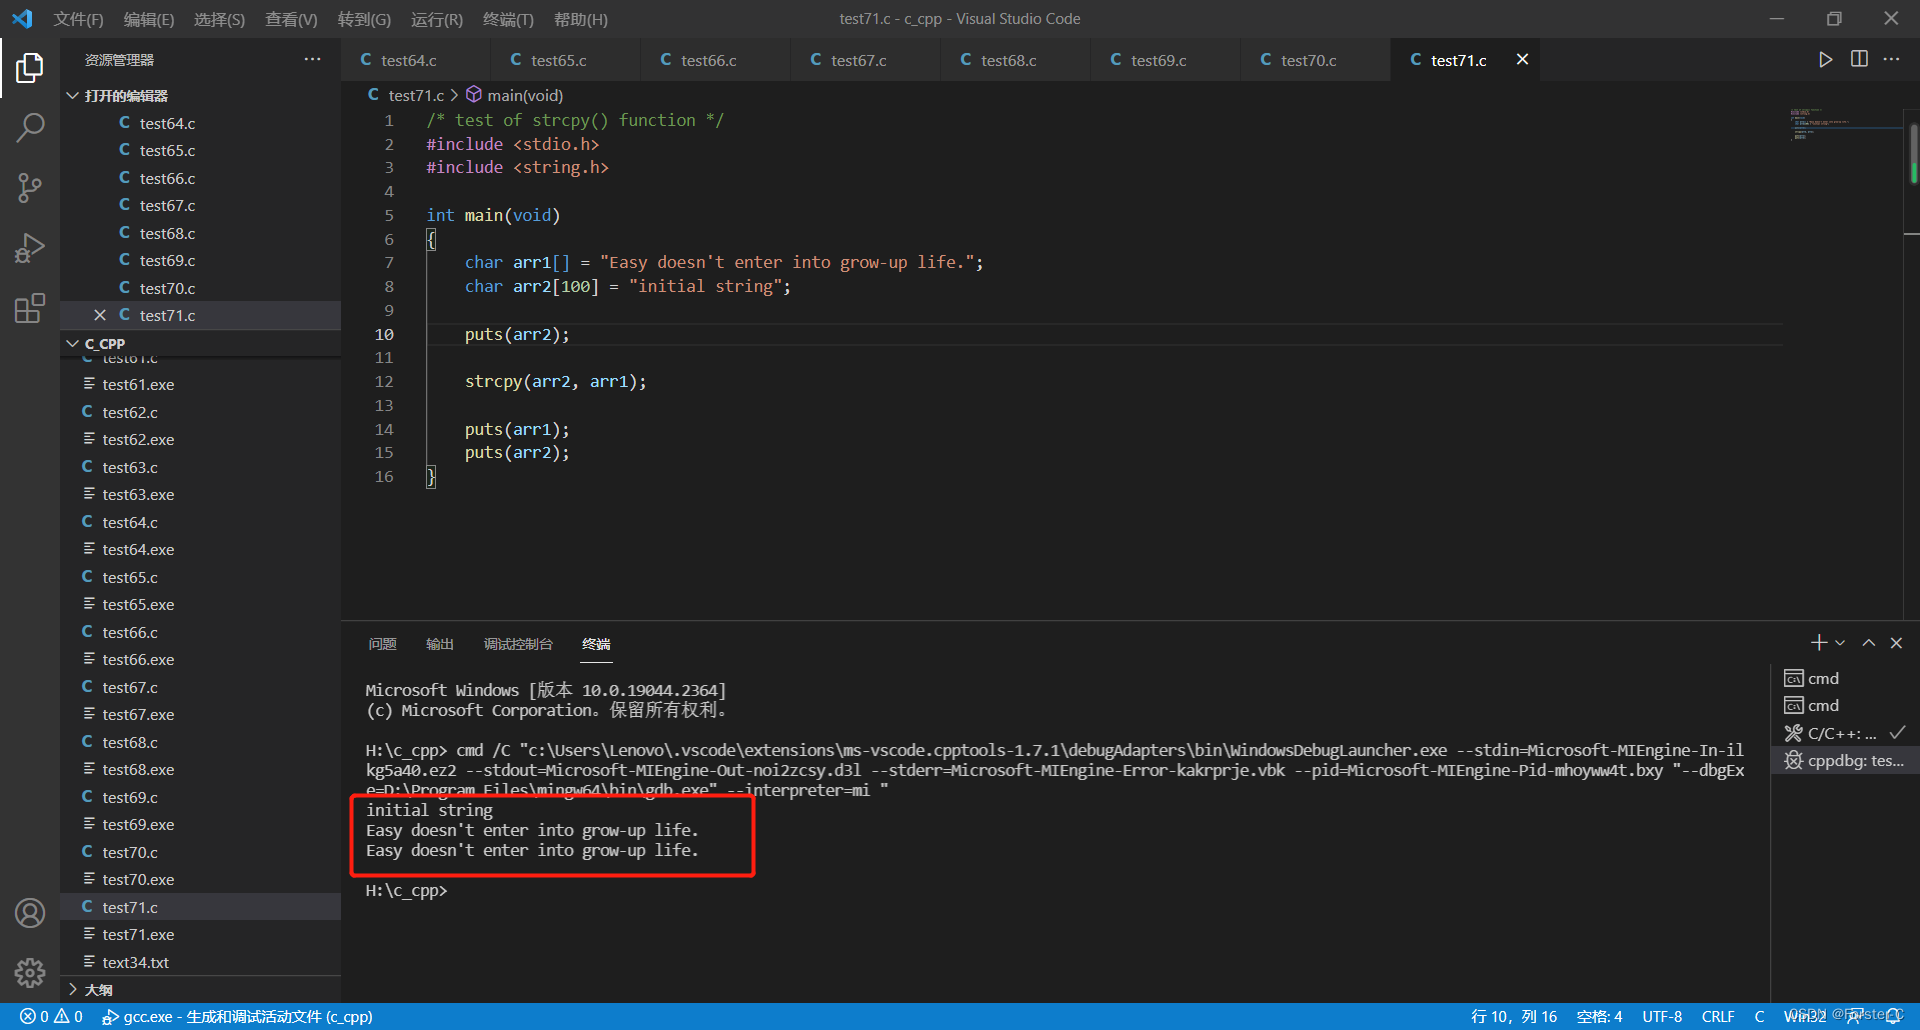The width and height of the screenshot is (1920, 1030).
Task: Open test65.exe in the file tree
Action: pos(200,605)
